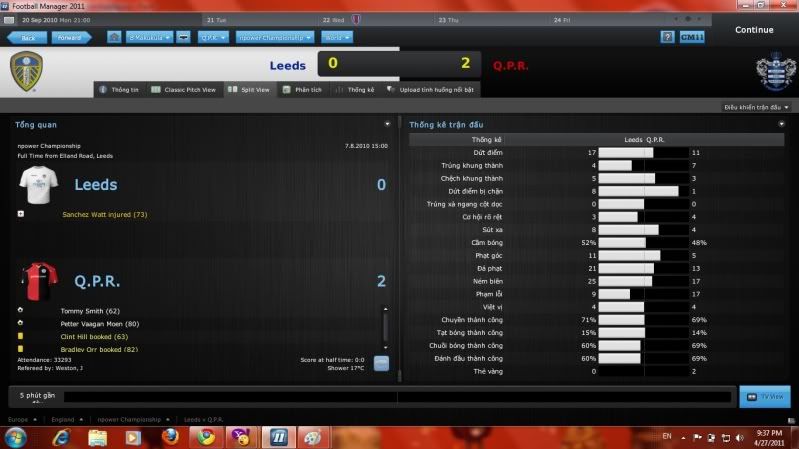The width and height of the screenshot is (799, 449).
Task: Click the calendar icon beside the date
Action: click(x=9, y=20)
